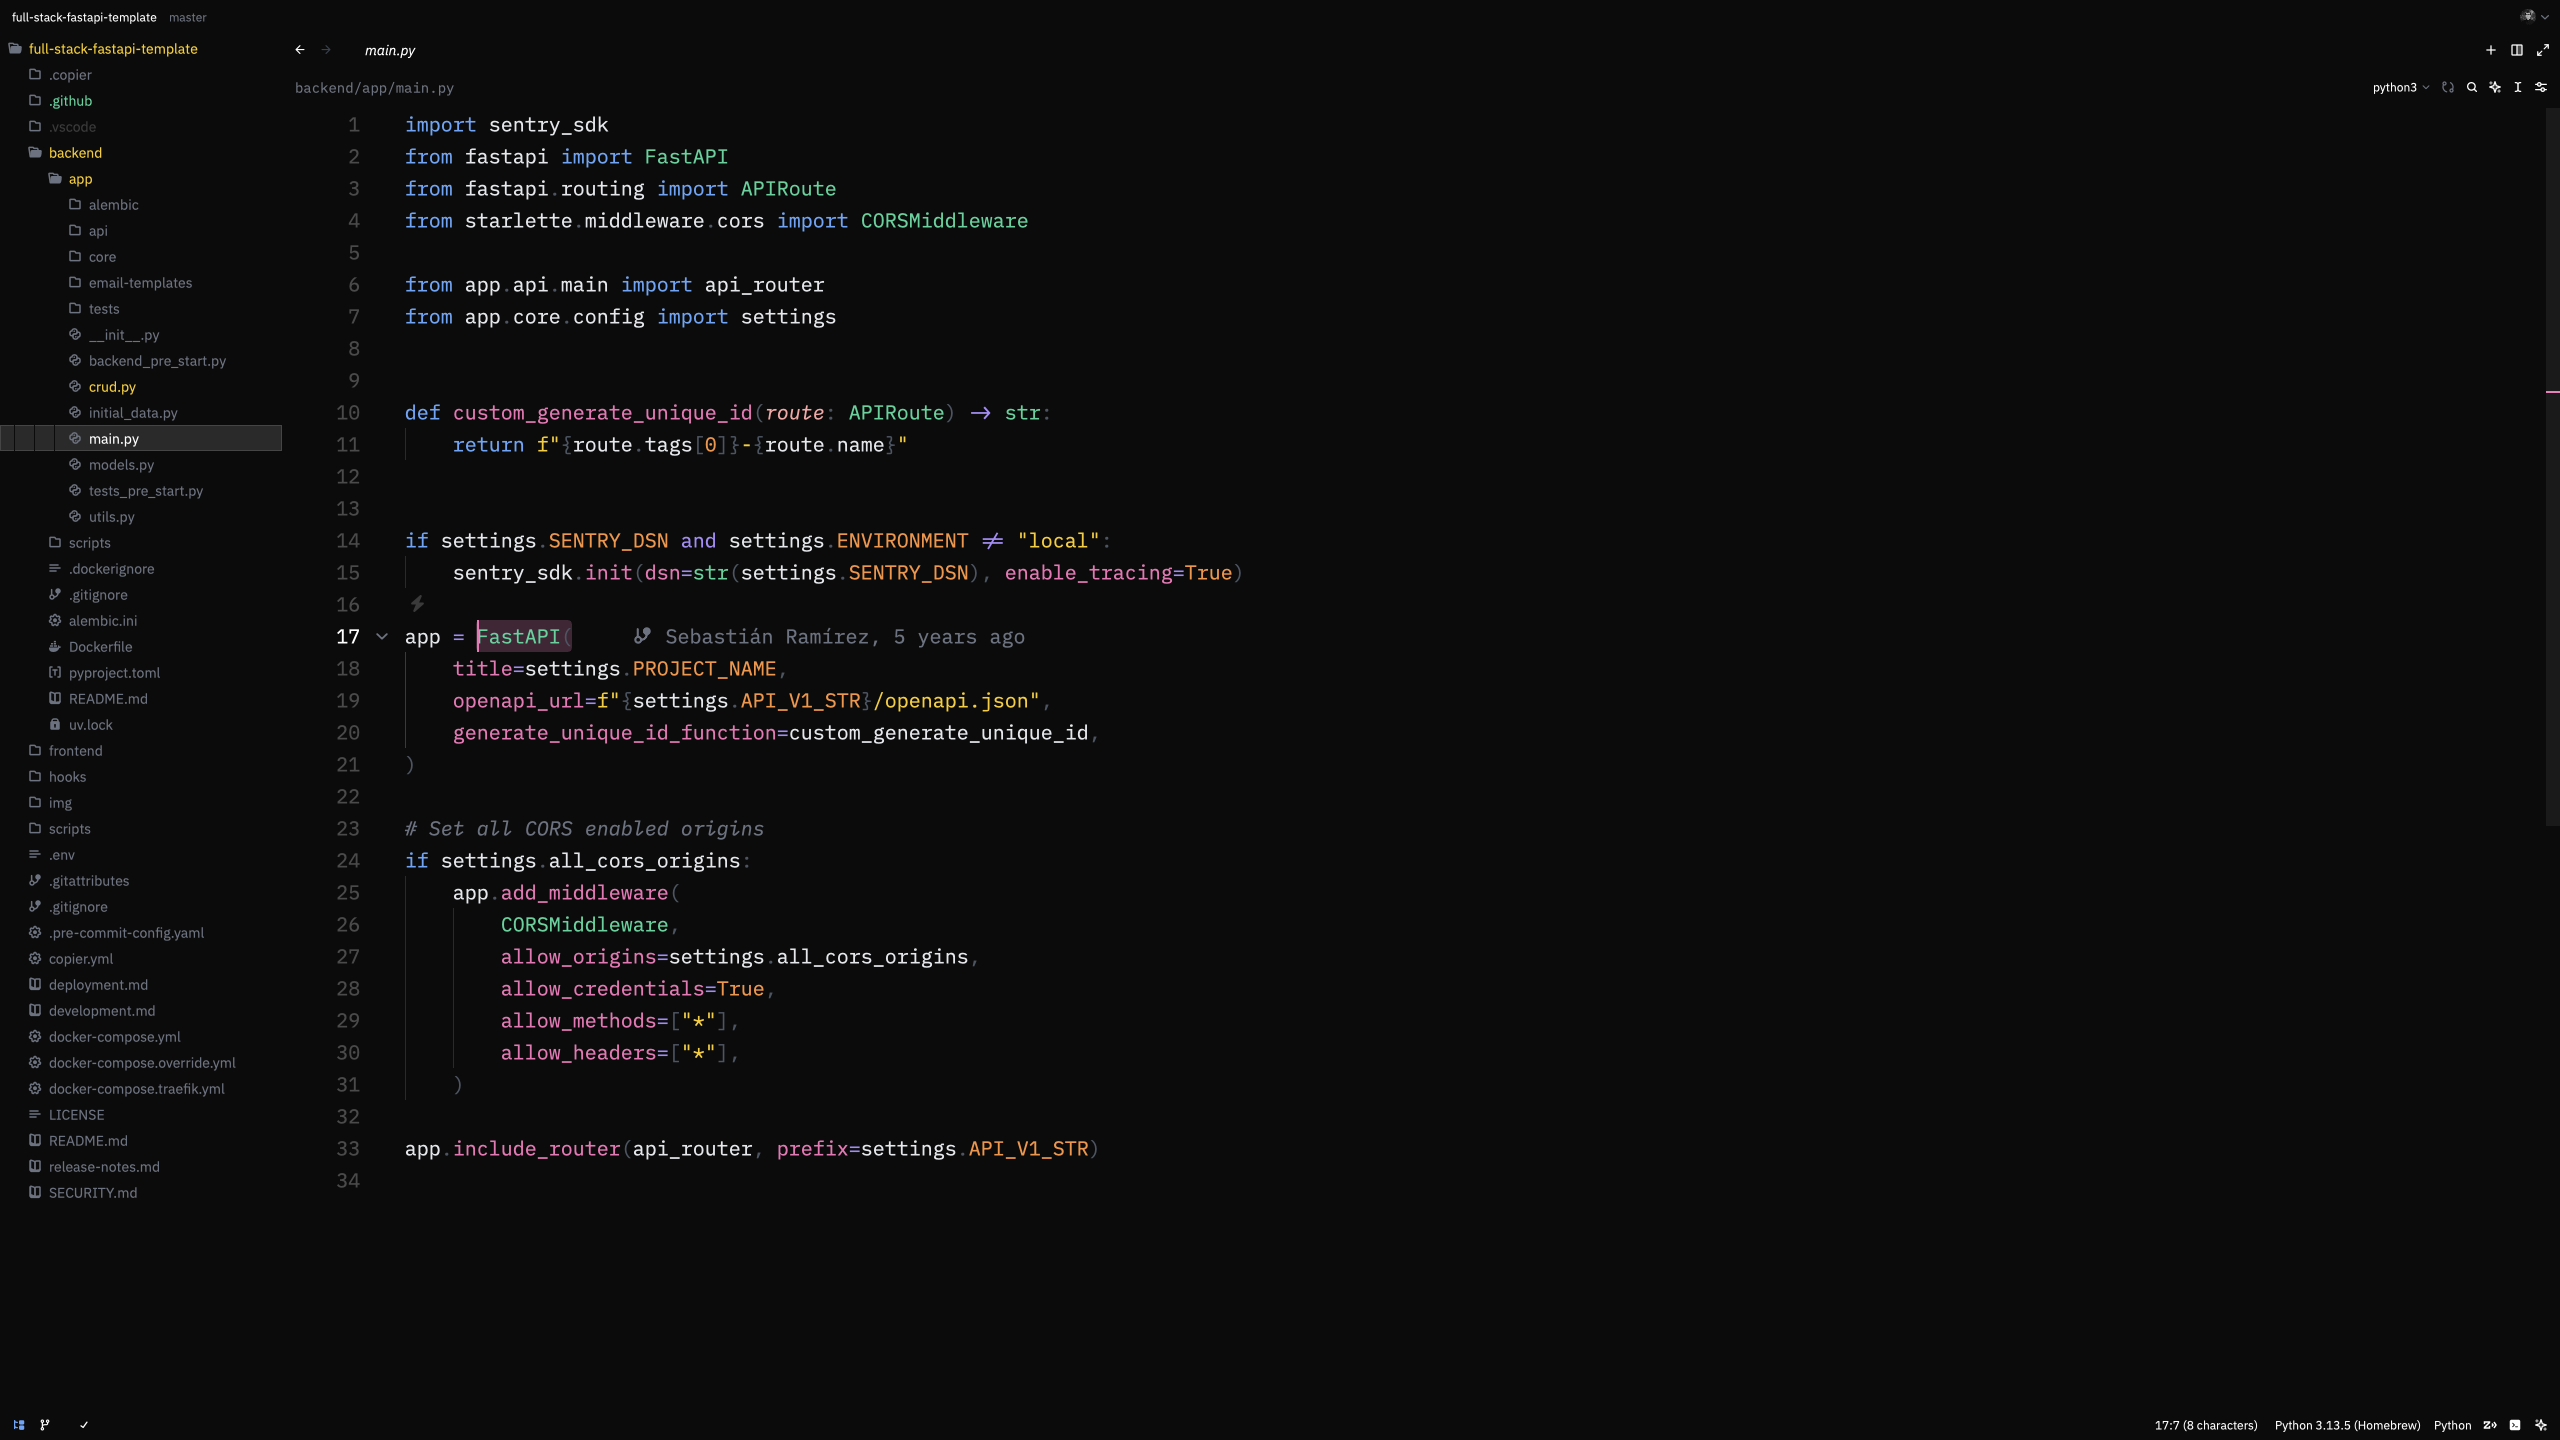Open selection controls I-beam icon
Screen dimensions: 2560x1440
(x=2518, y=87)
